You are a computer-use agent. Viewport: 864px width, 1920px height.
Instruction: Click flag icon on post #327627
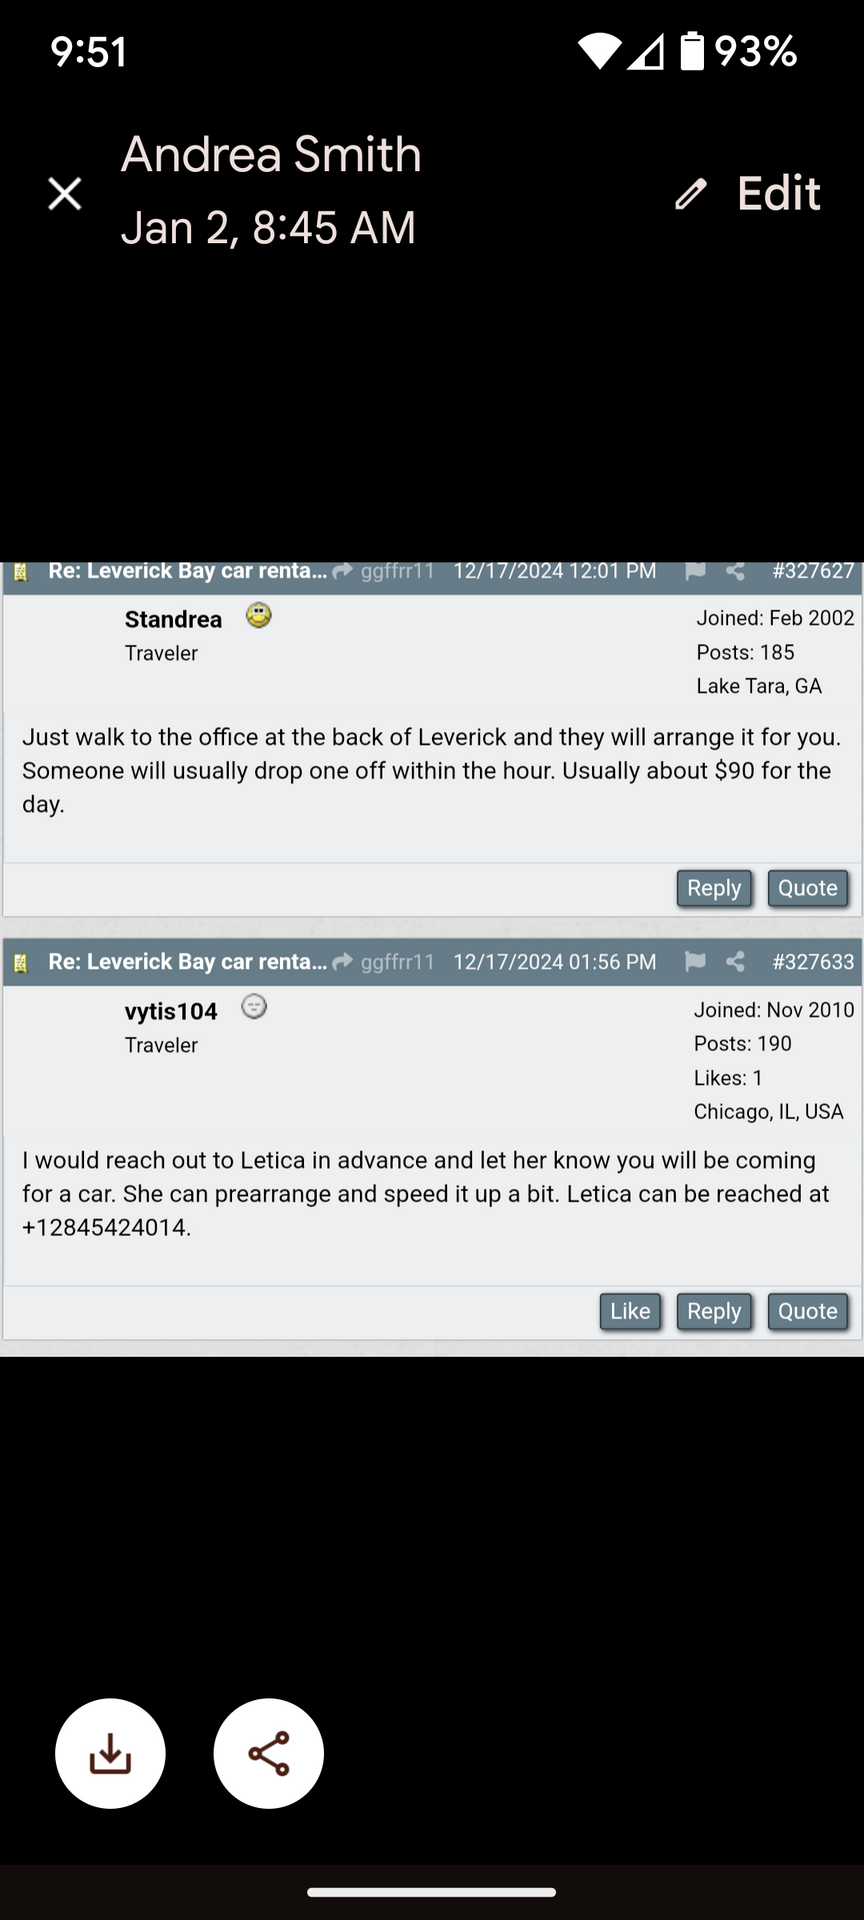(x=695, y=571)
